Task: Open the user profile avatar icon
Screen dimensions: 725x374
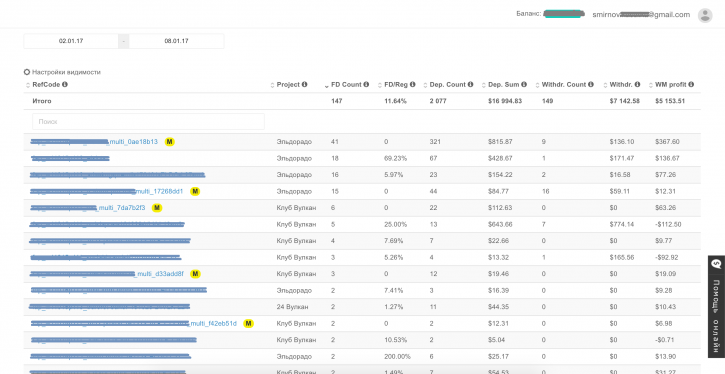Action: pos(705,15)
